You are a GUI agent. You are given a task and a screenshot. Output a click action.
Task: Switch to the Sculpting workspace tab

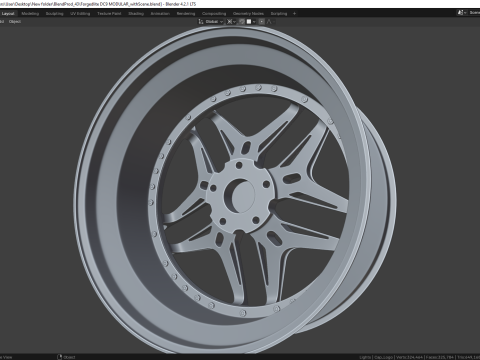(x=54, y=14)
